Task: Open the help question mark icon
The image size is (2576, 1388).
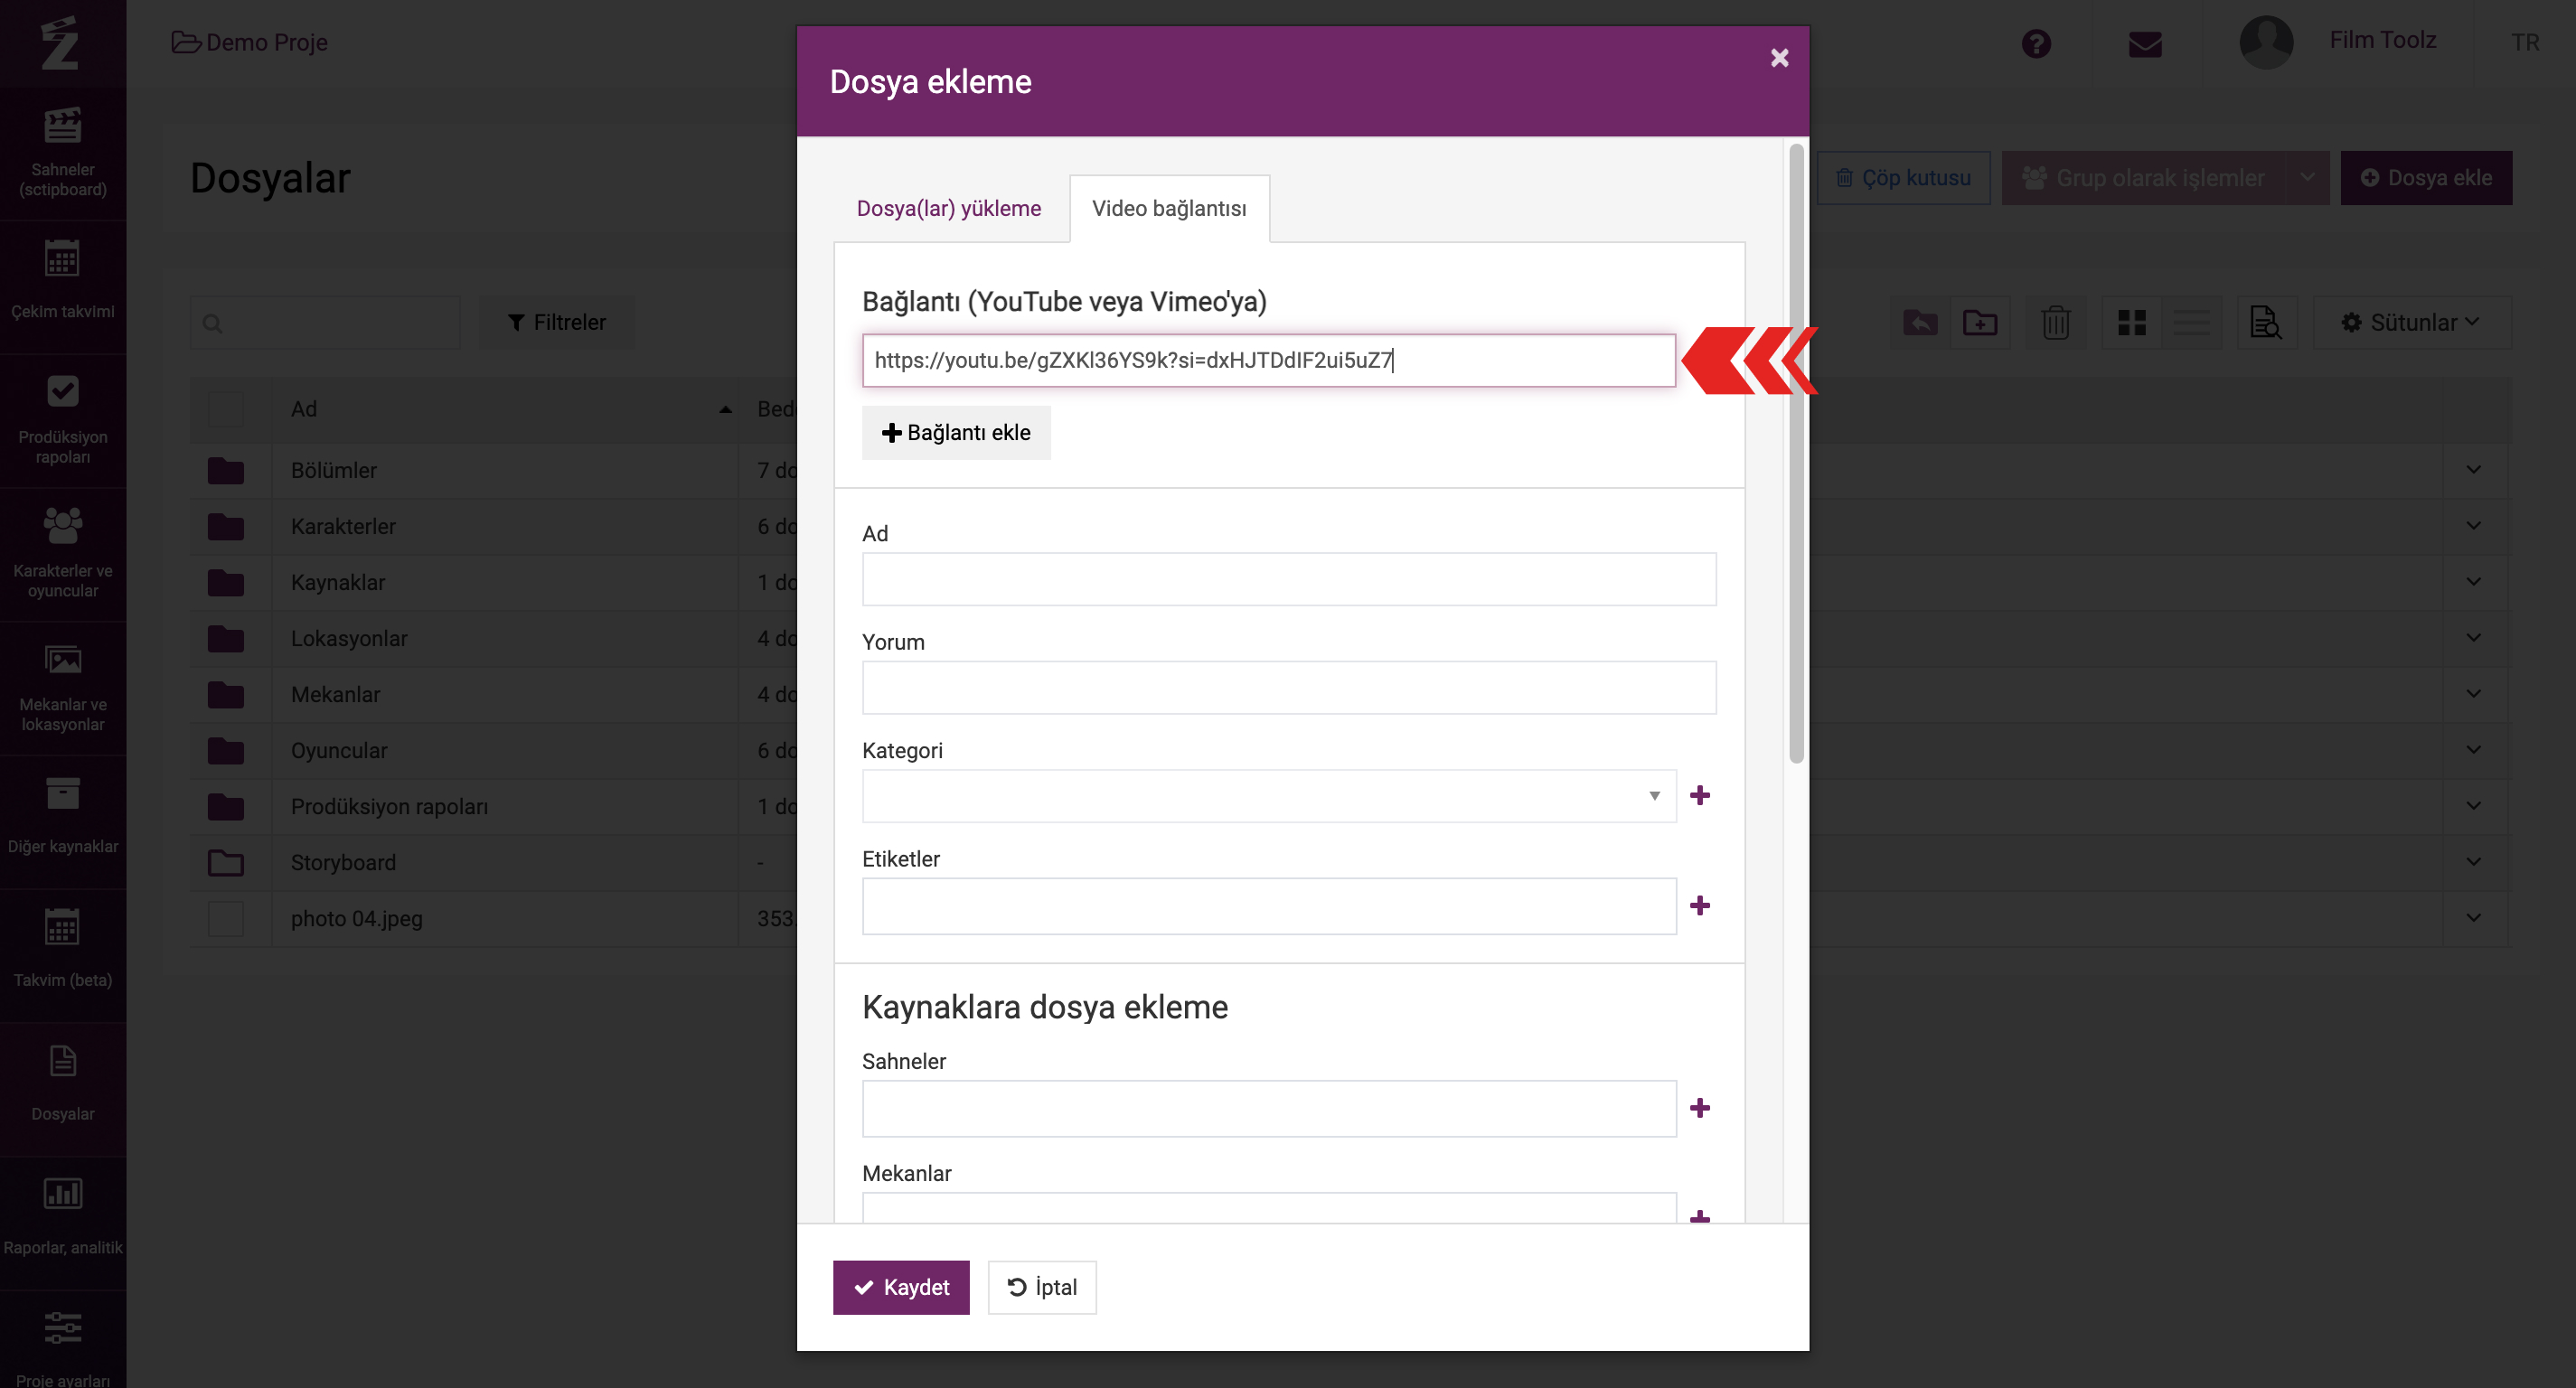Action: [2036, 44]
